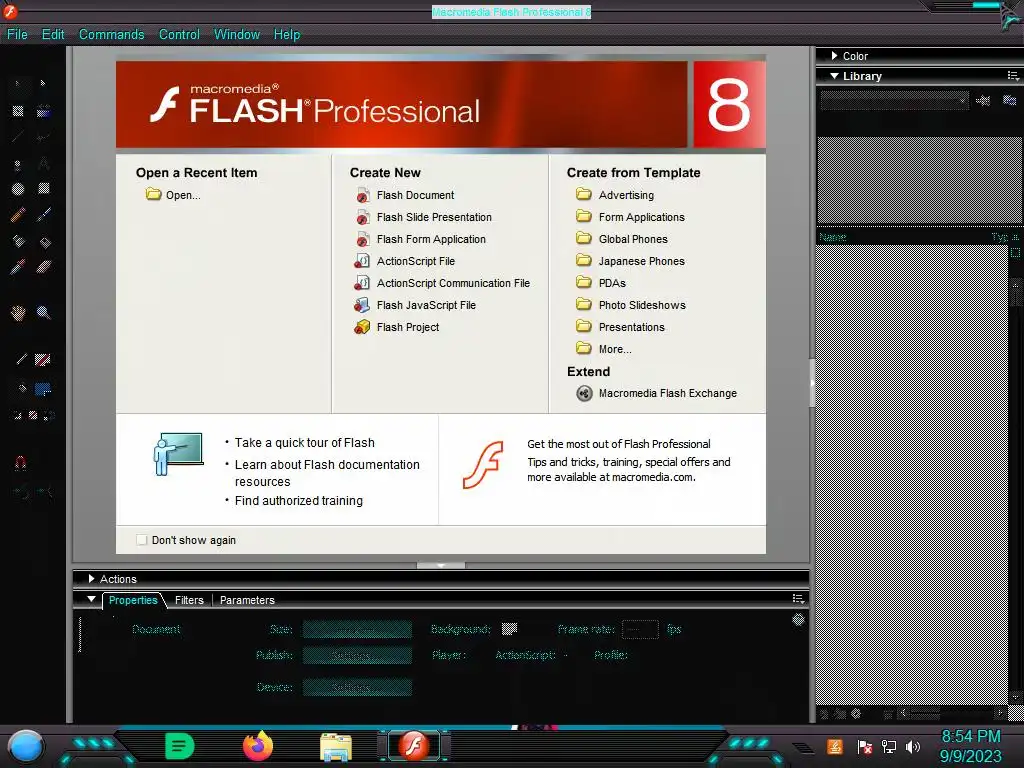The width and height of the screenshot is (1024, 768).
Task: Click the Flash JavaScript File icon
Action: coord(362,305)
